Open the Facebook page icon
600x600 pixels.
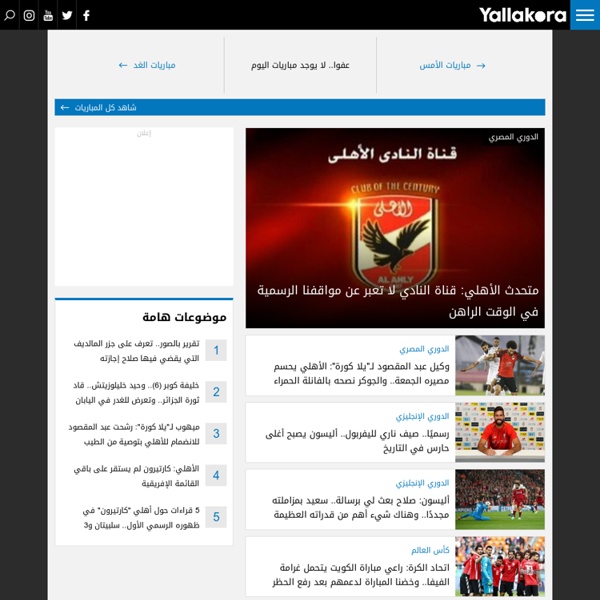coord(86,15)
